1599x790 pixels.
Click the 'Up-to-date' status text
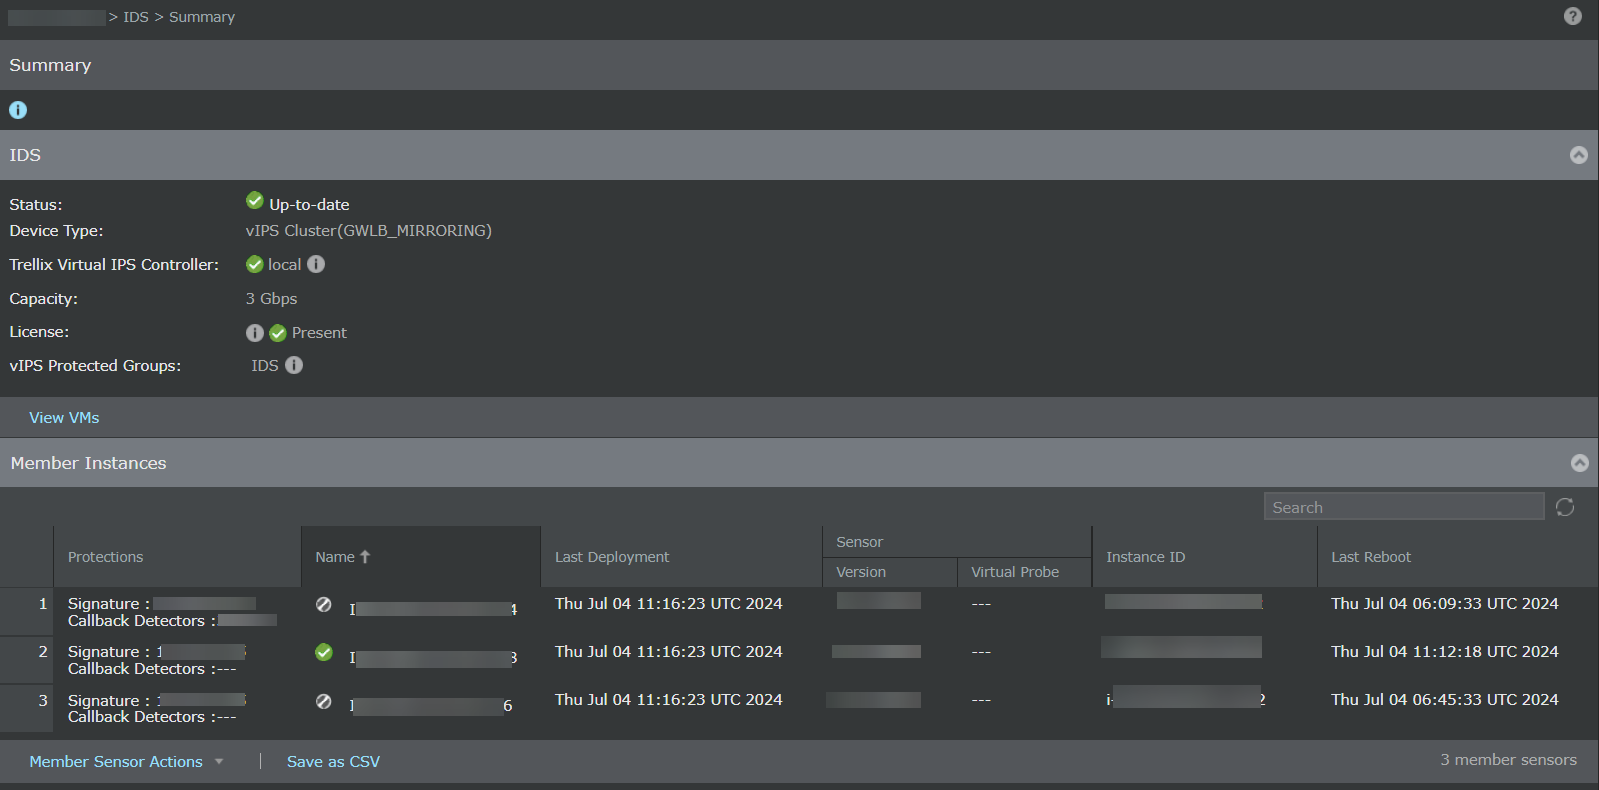[309, 205]
